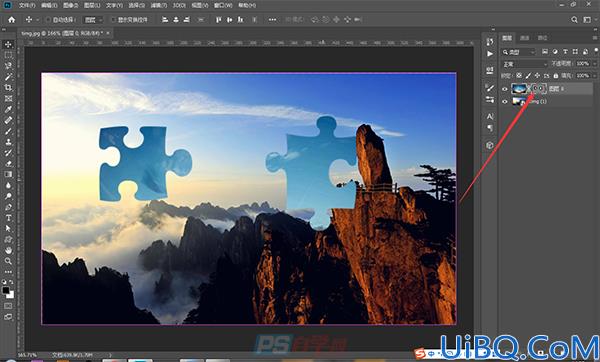The image size is (600, 362).
Task: Select the Zoom tool
Action: click(x=8, y=261)
